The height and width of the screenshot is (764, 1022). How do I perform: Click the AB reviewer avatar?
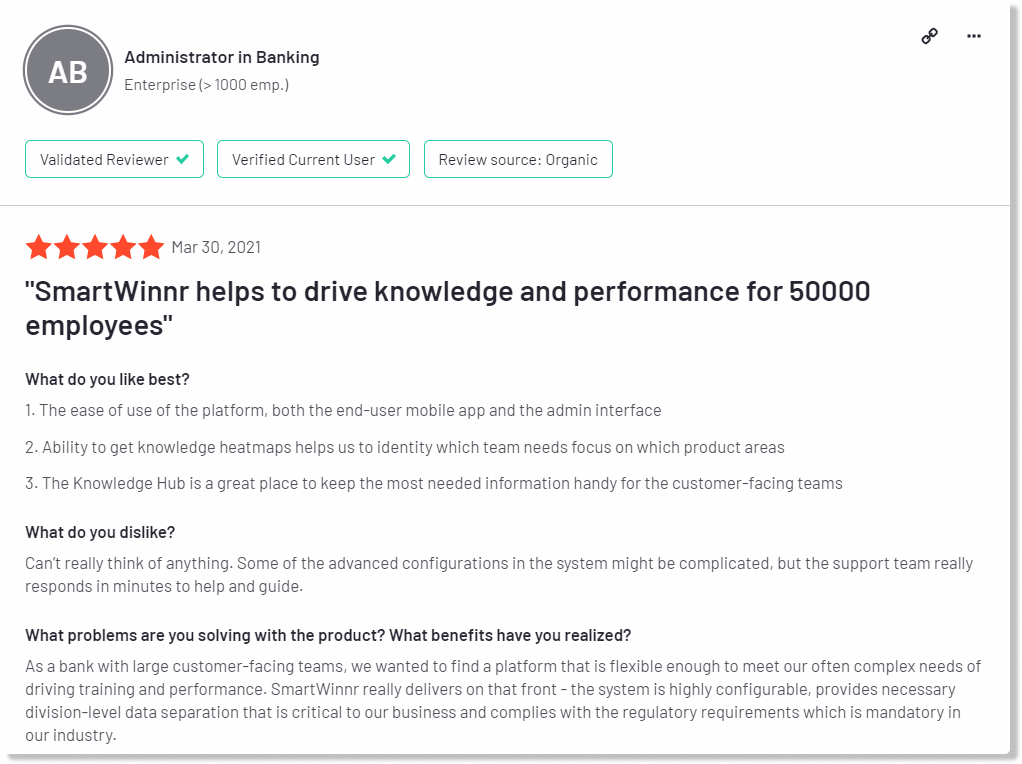pyautogui.click(x=68, y=70)
